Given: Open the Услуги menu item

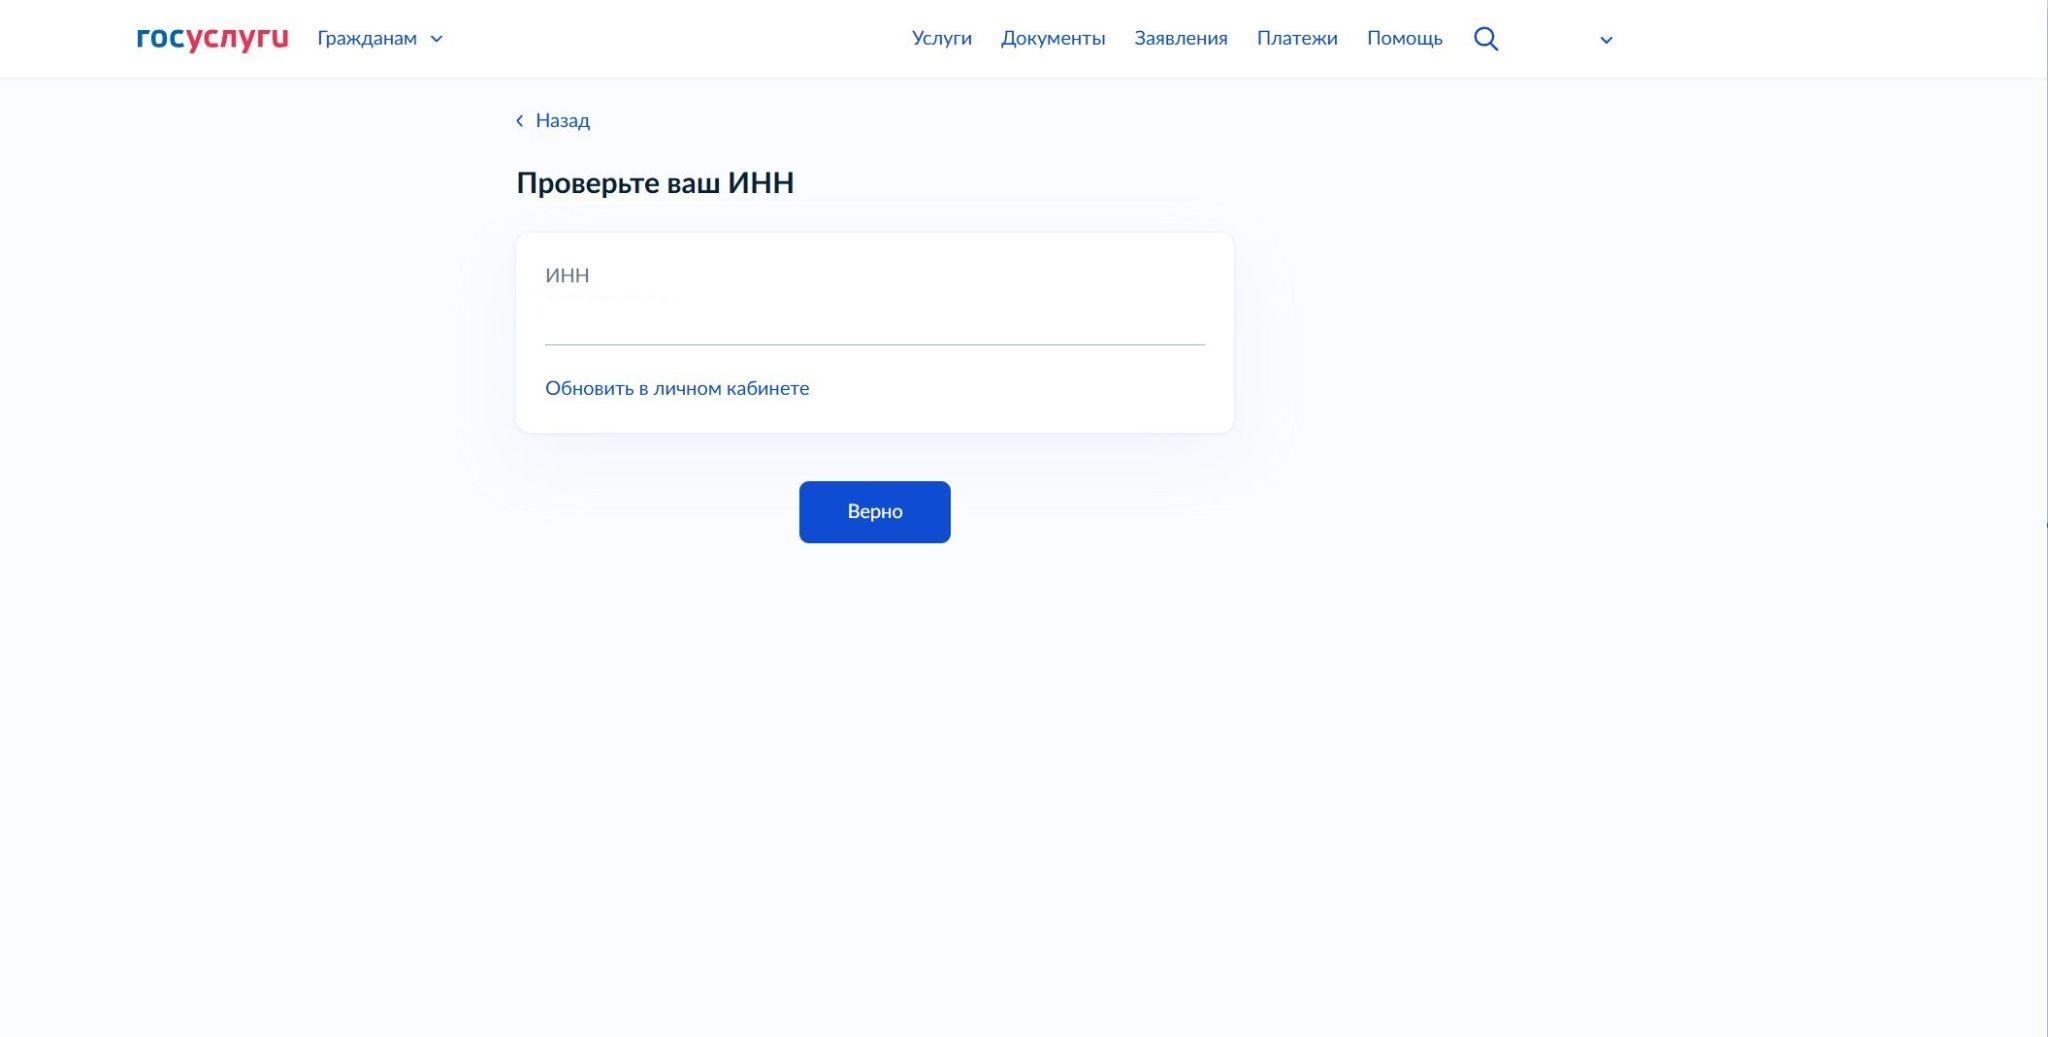Looking at the screenshot, I should 941,39.
